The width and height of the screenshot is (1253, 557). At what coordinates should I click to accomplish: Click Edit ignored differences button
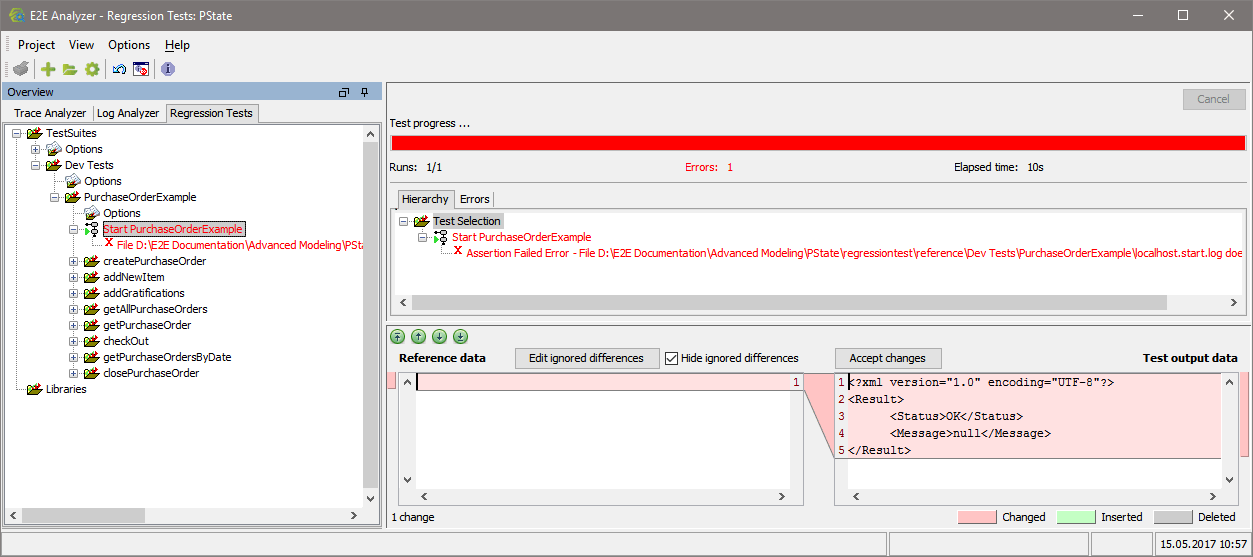pyautogui.click(x=586, y=358)
